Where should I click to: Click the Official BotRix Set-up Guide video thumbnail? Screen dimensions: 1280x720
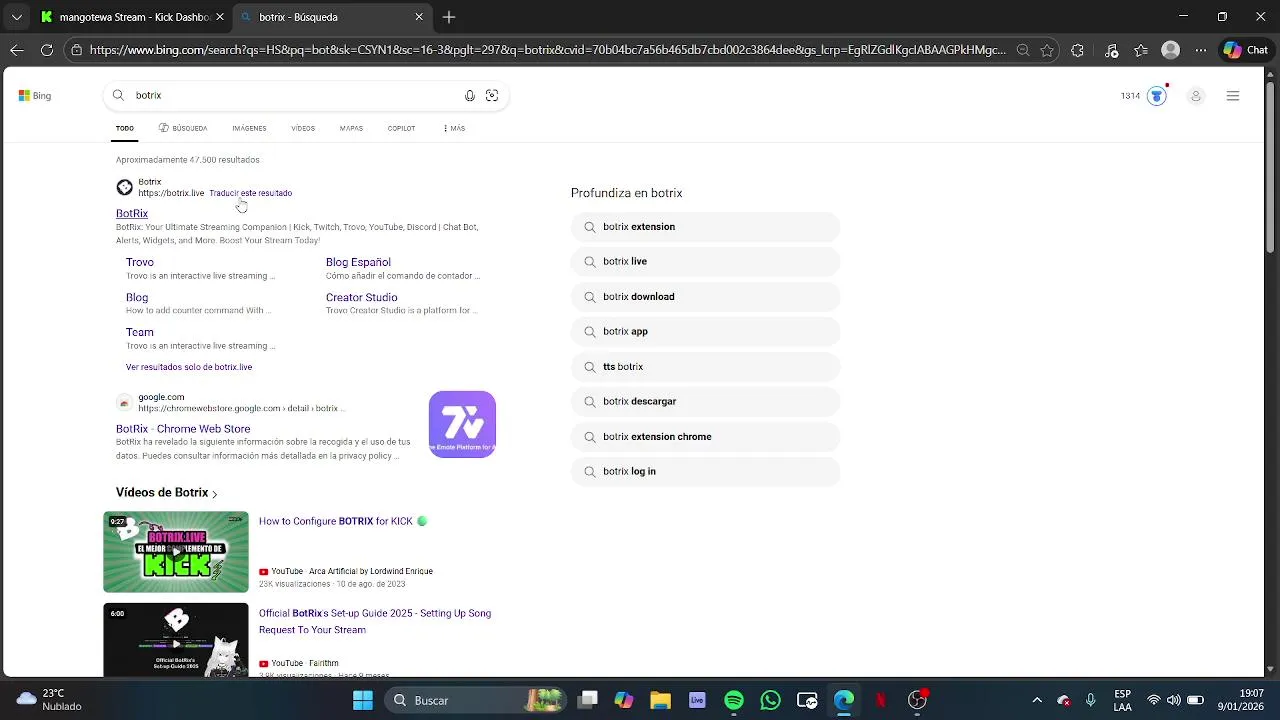coord(176,640)
